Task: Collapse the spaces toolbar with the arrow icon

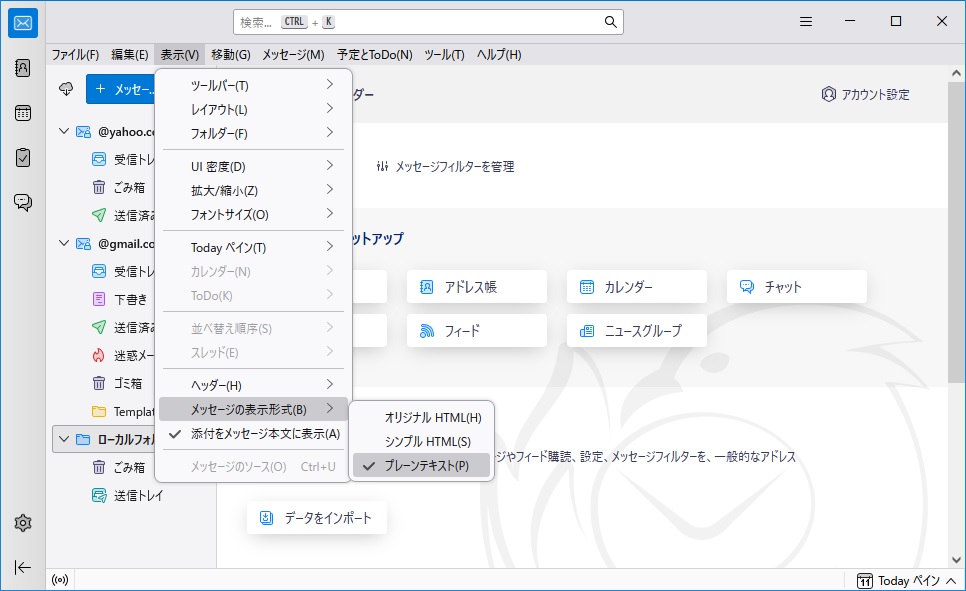Action: pyautogui.click(x=23, y=567)
